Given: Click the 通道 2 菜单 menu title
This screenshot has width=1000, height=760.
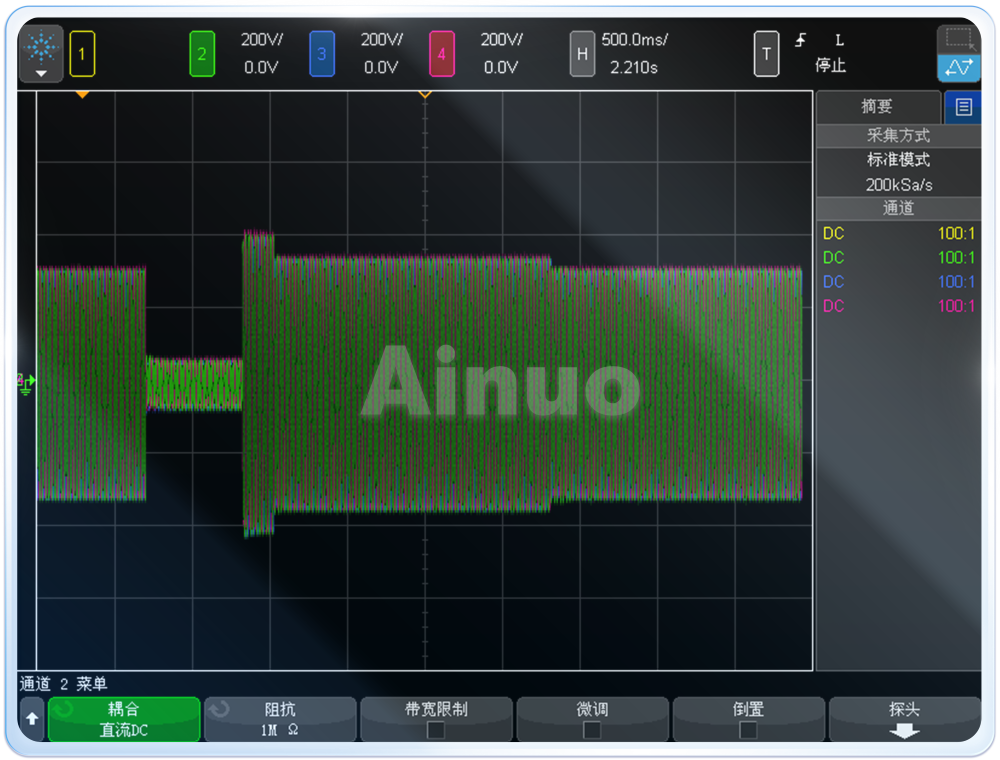Looking at the screenshot, I should 63,684.
